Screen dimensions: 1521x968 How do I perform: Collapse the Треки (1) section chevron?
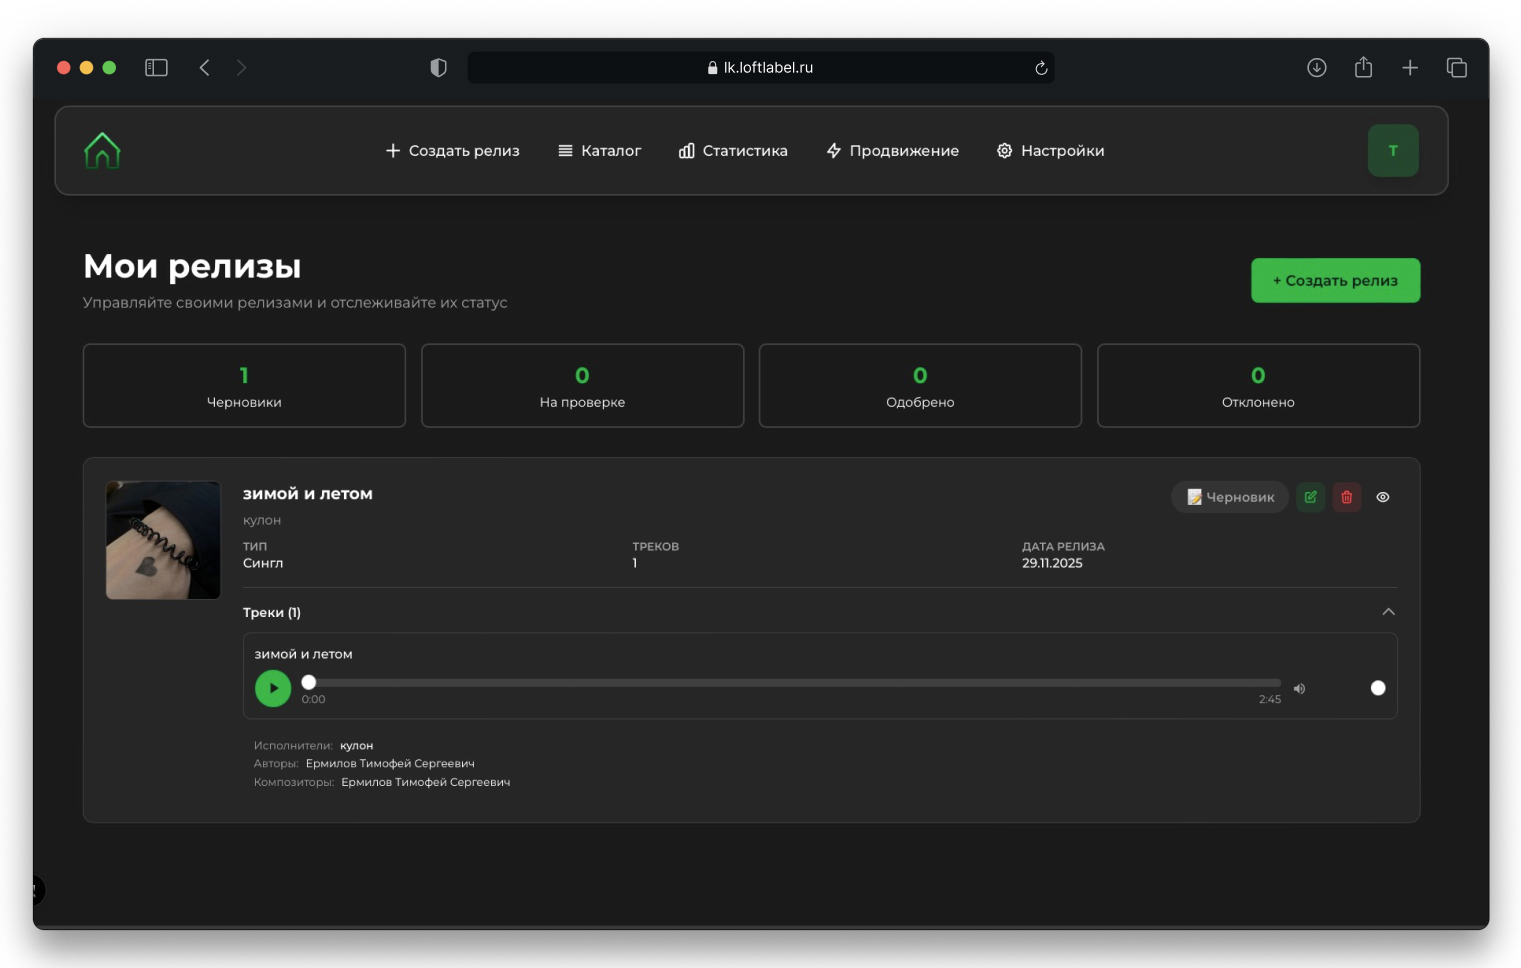[x=1388, y=612]
